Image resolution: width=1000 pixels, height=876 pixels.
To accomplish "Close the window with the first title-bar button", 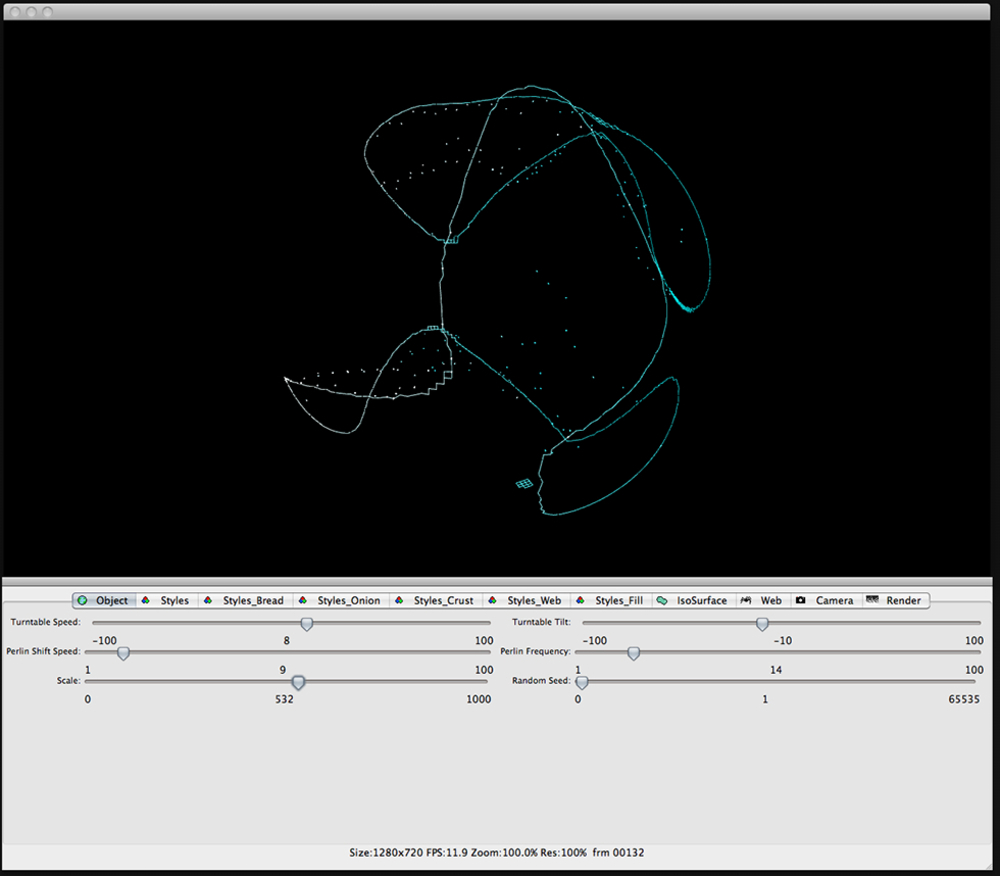I will [15, 11].
